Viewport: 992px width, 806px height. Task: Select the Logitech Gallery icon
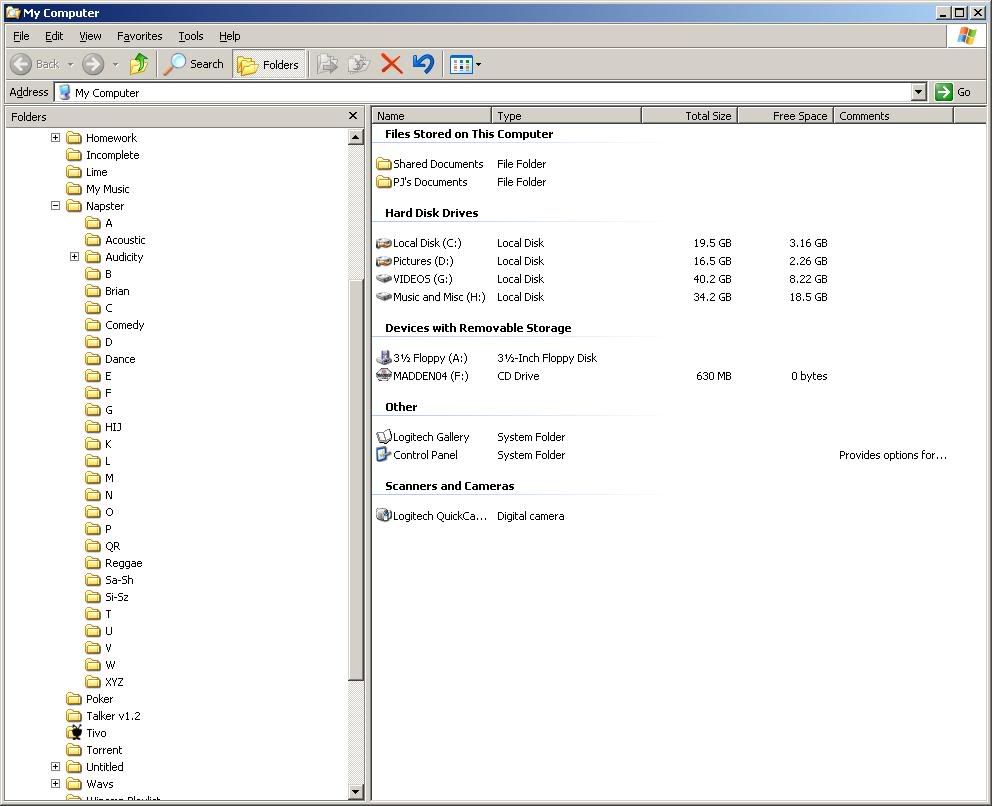coord(383,437)
